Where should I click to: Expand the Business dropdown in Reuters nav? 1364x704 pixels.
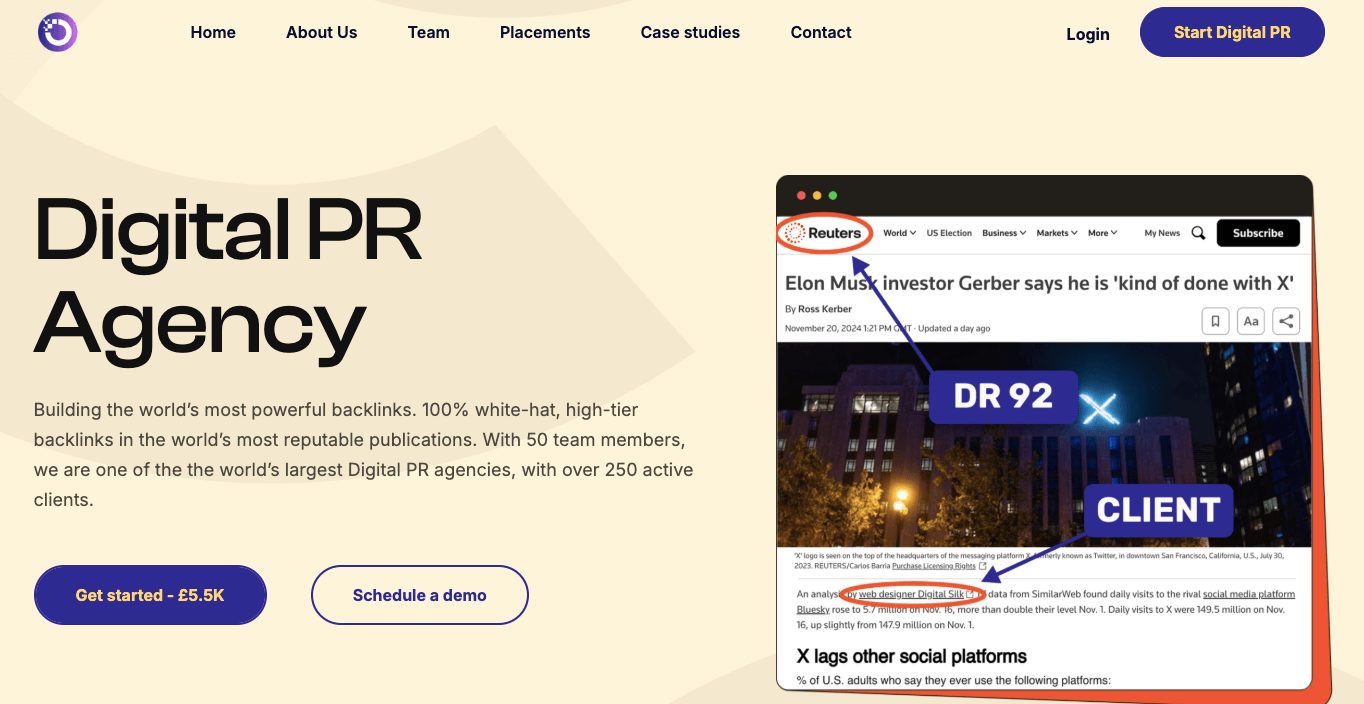(x=1004, y=233)
